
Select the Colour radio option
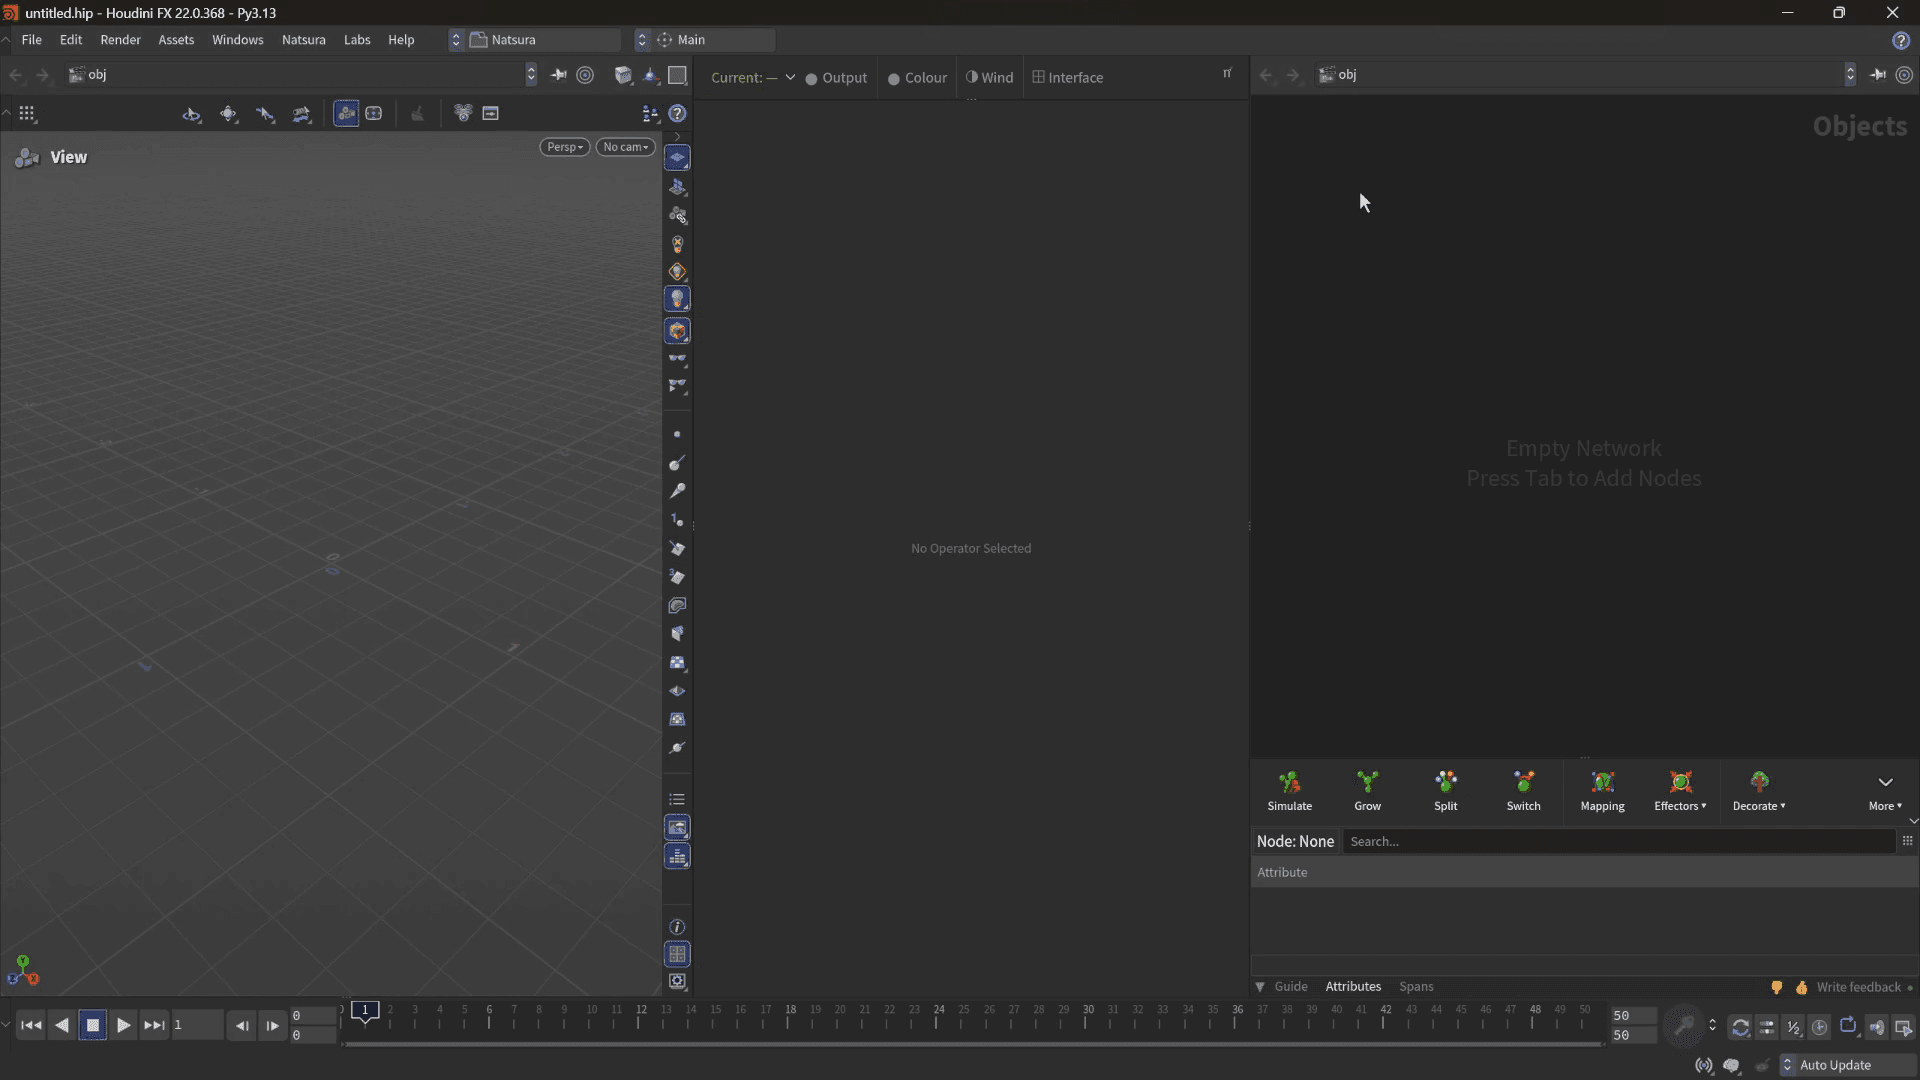[917, 78]
